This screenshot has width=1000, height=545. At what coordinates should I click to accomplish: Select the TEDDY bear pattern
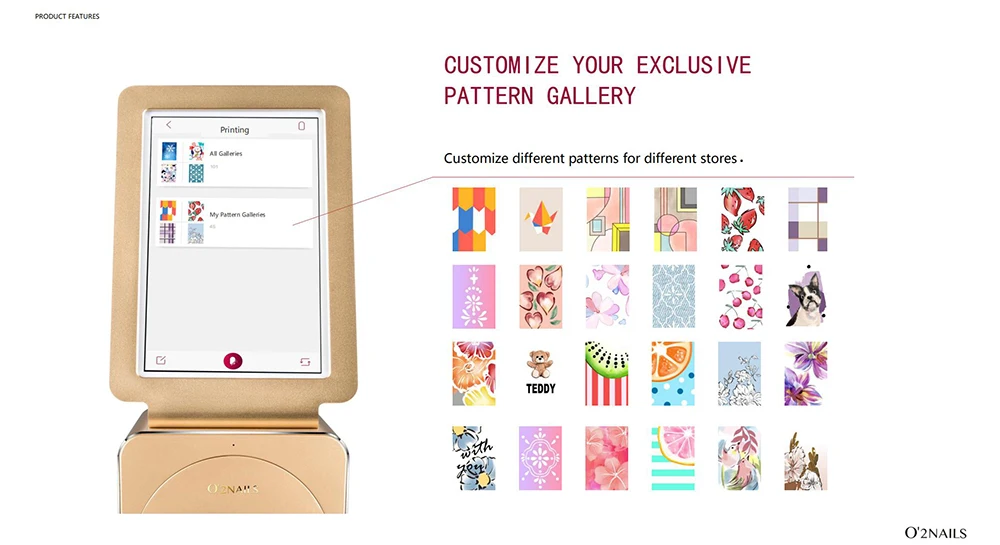[540, 373]
